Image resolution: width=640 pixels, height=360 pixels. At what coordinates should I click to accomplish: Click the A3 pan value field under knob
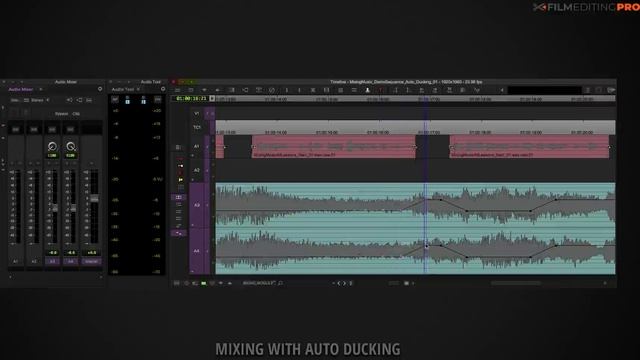[52, 156]
